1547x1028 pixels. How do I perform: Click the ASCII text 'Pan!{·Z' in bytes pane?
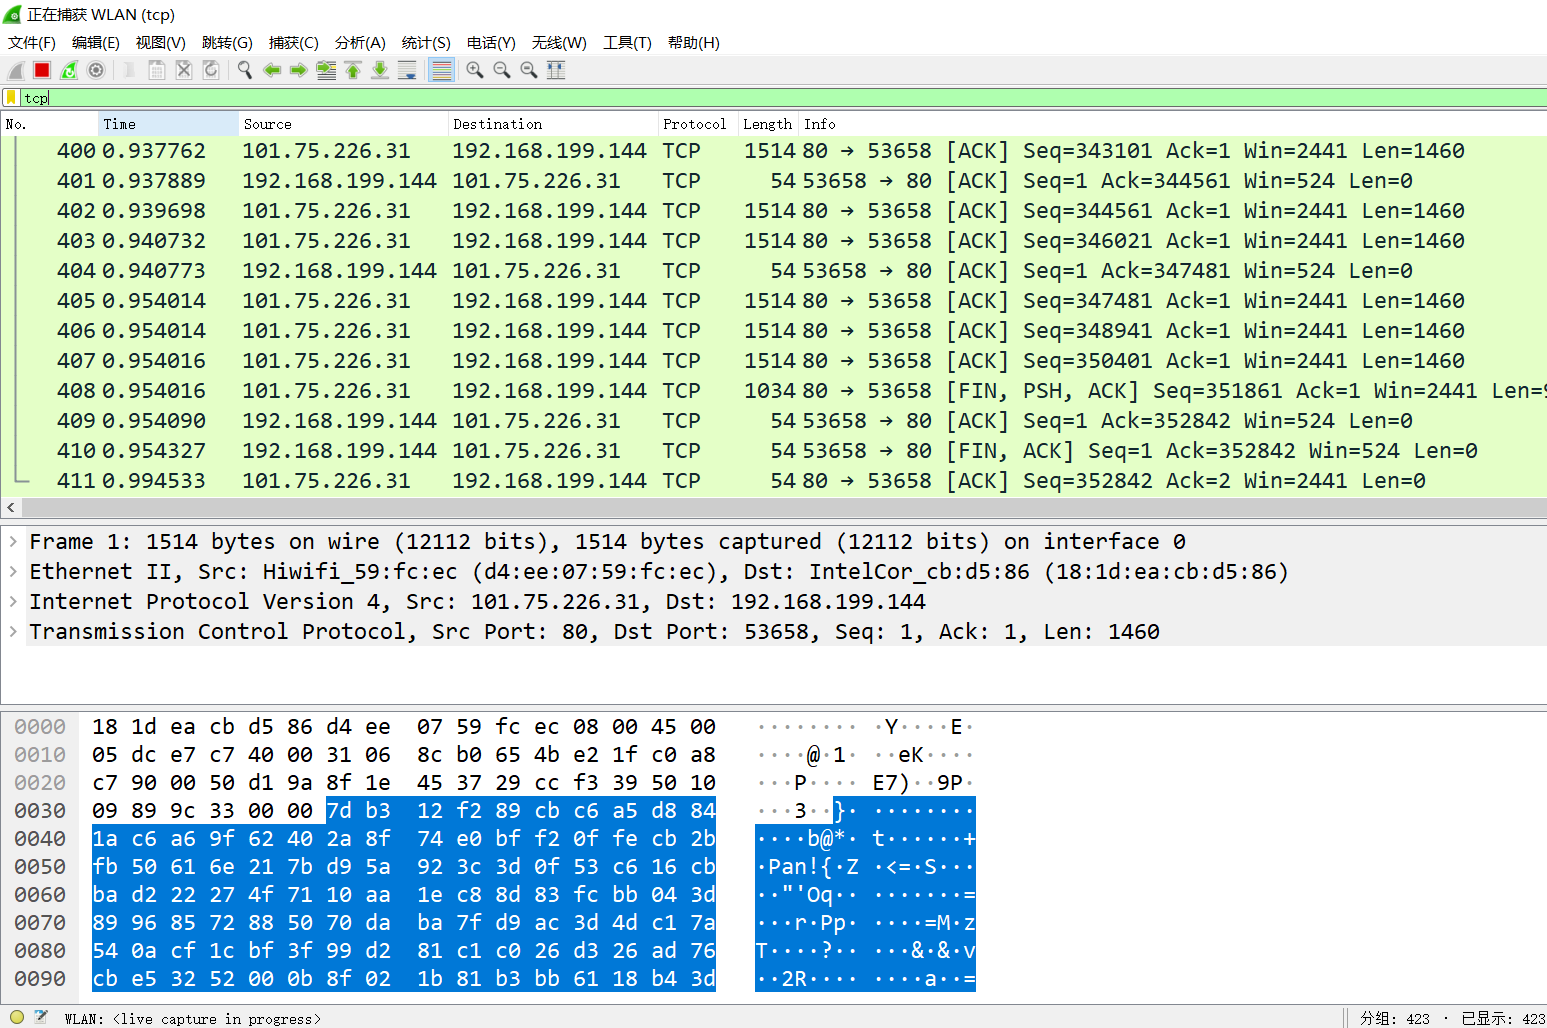pyautogui.click(x=812, y=866)
